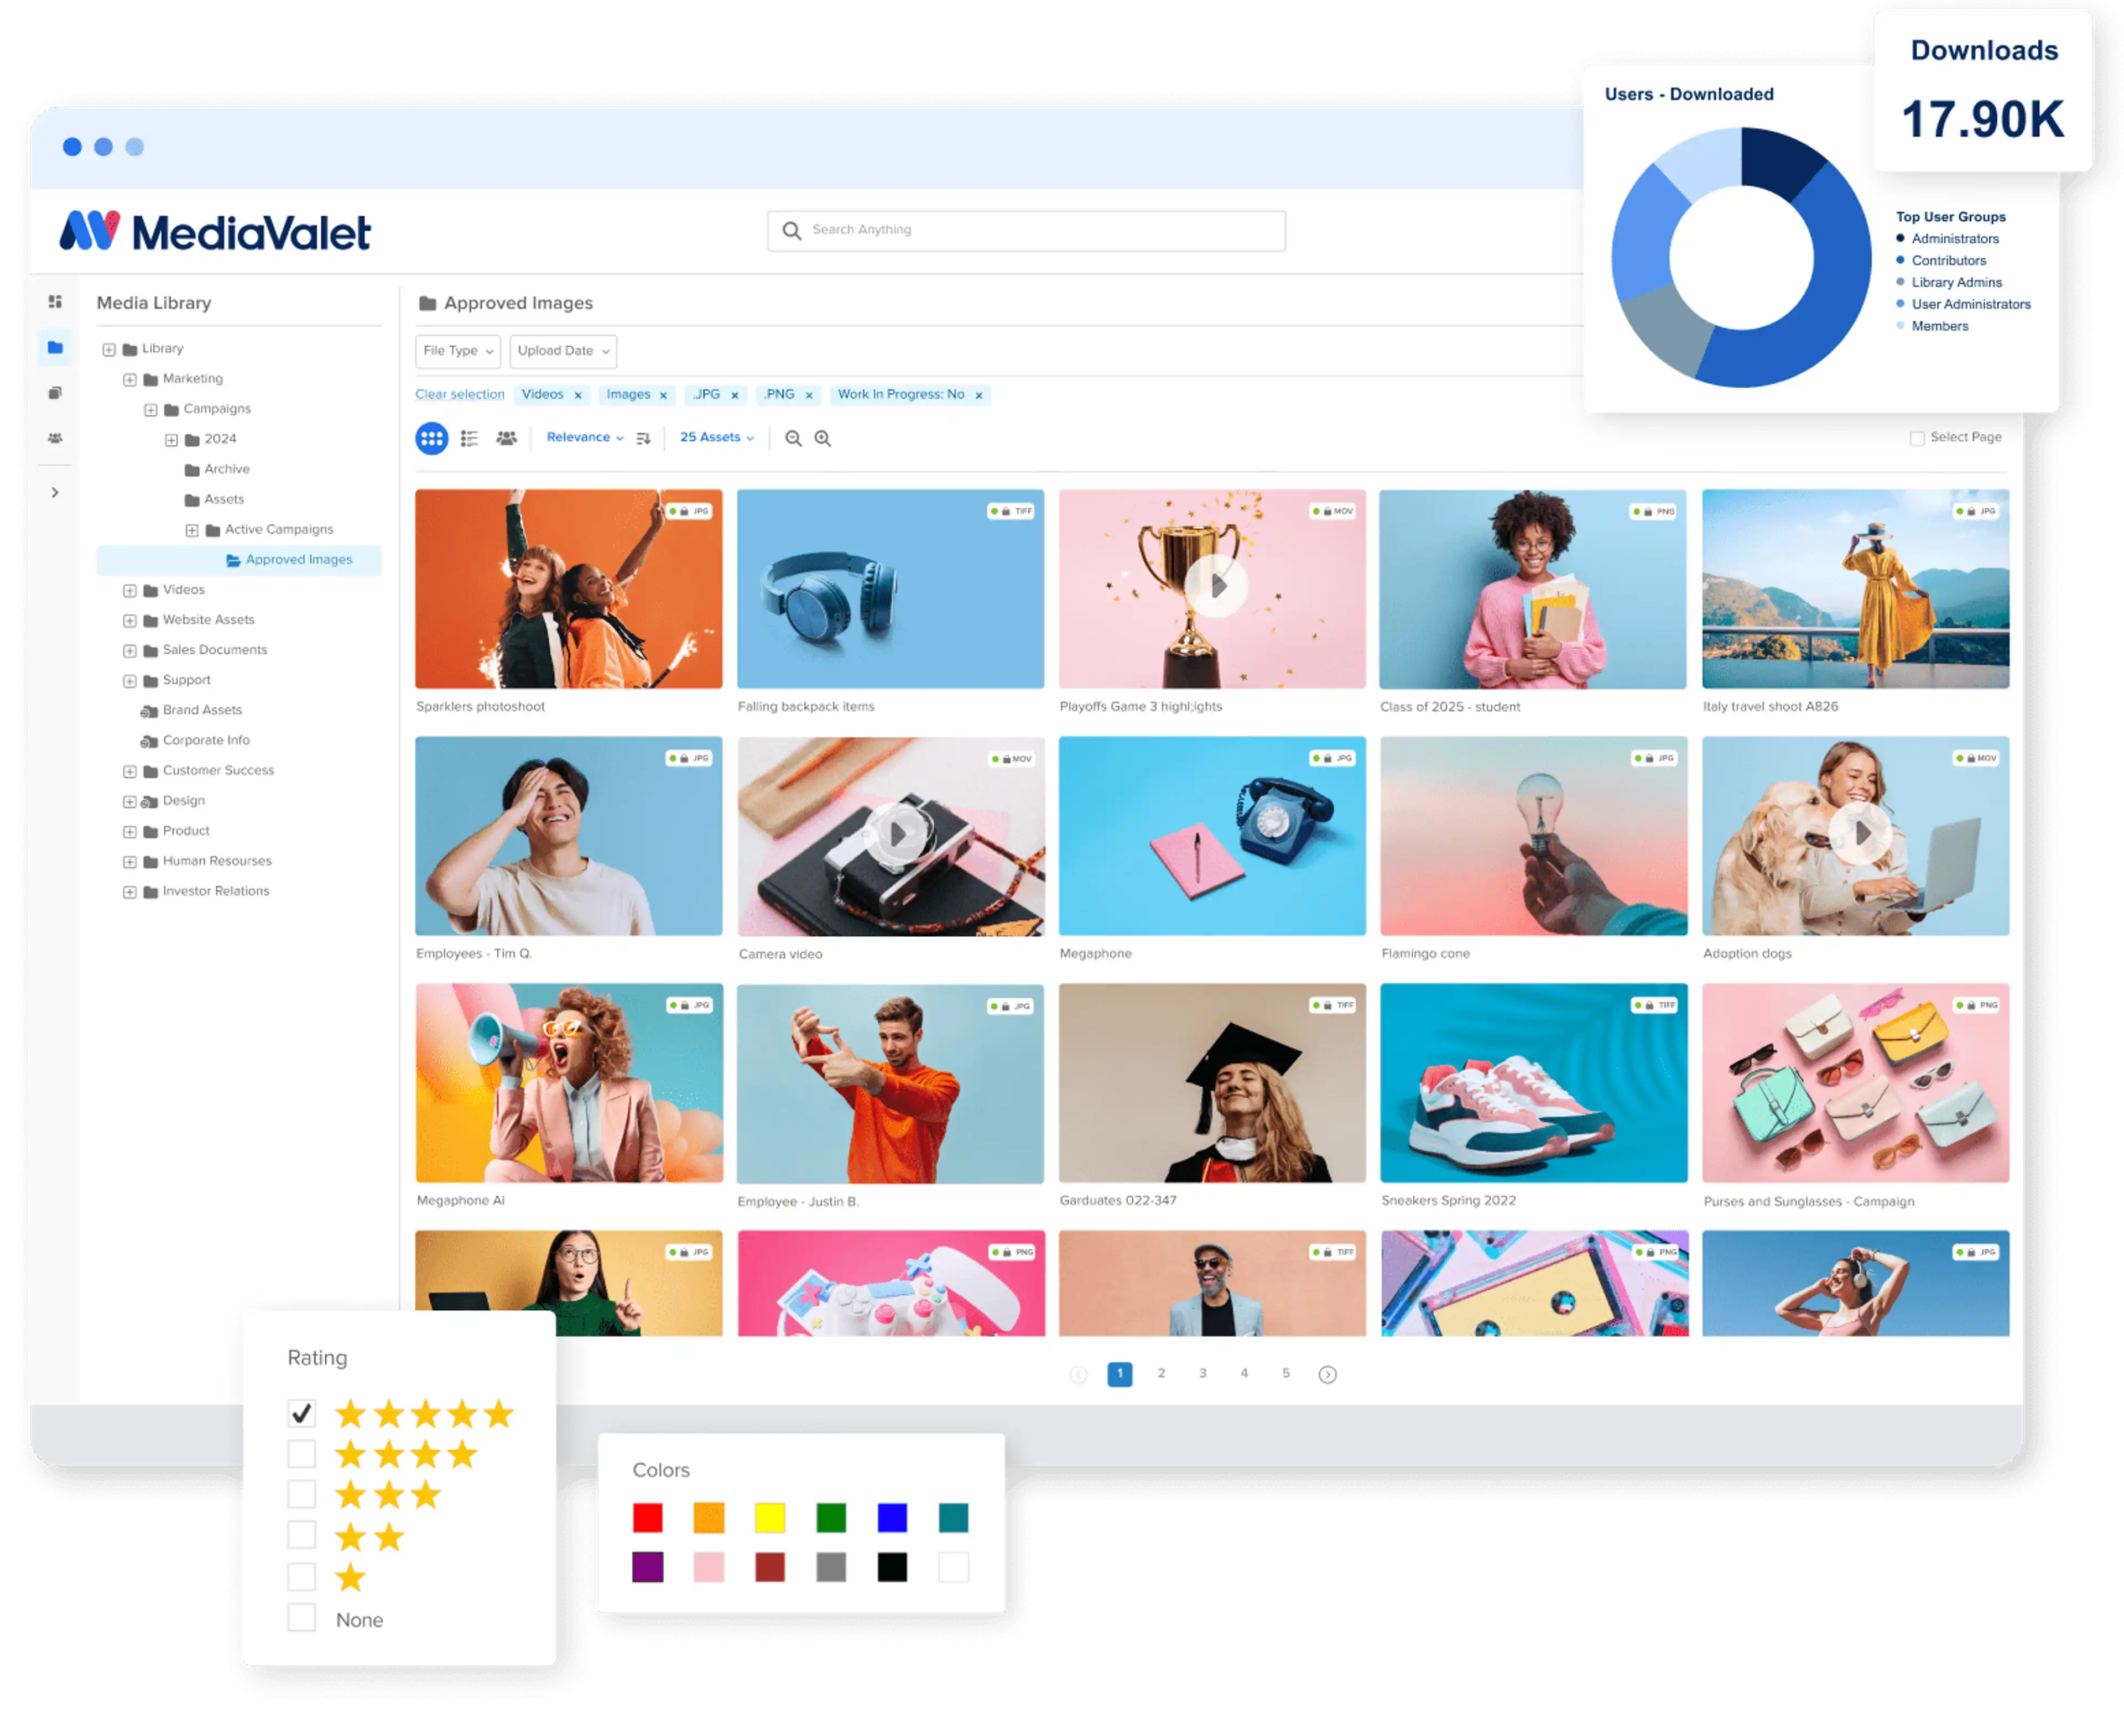Pick the purple color swatch
The height and width of the screenshot is (1736, 2124).
[647, 1567]
